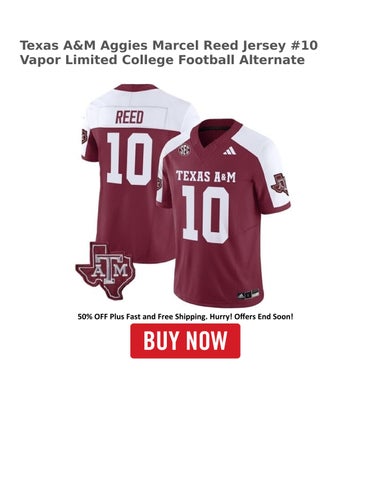Click the Texas-shaped A&M logo patch
This screenshot has height=480, width=371.
tap(105, 271)
